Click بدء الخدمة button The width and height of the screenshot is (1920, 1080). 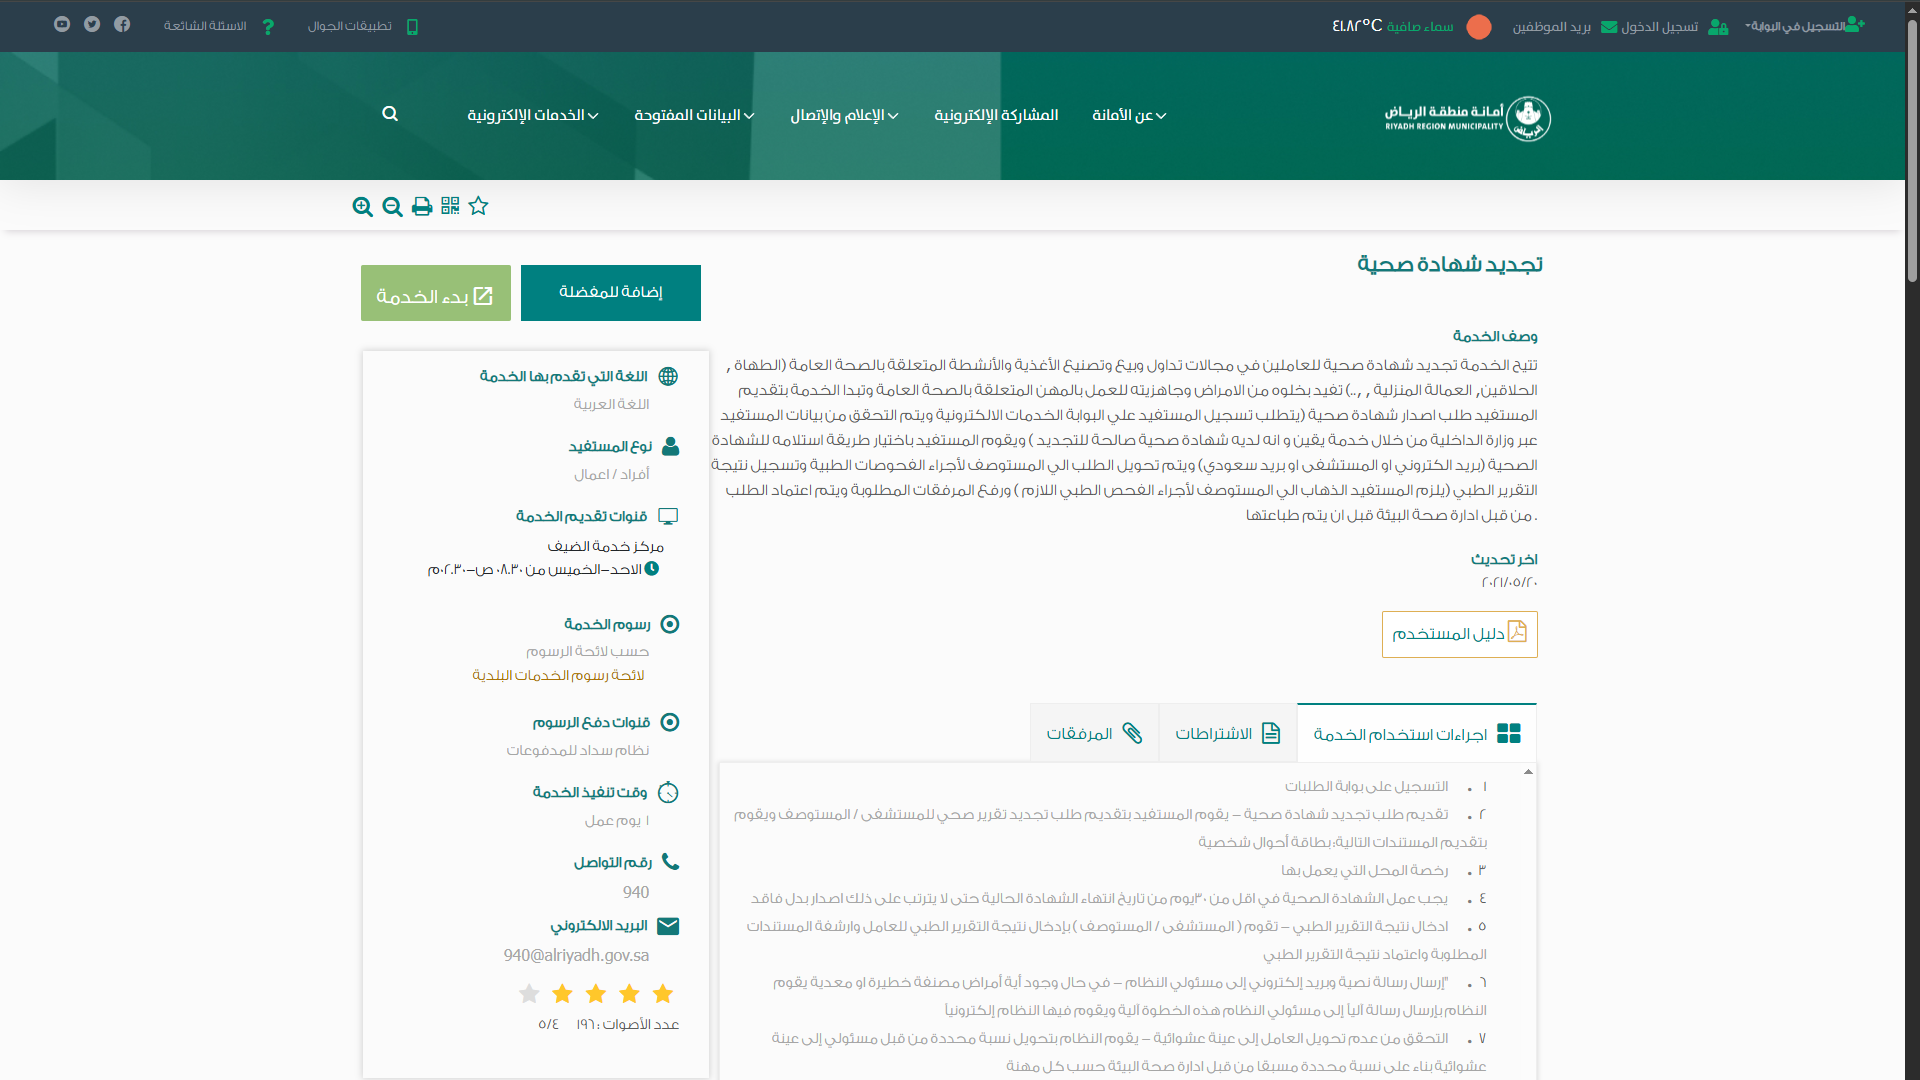[435, 294]
